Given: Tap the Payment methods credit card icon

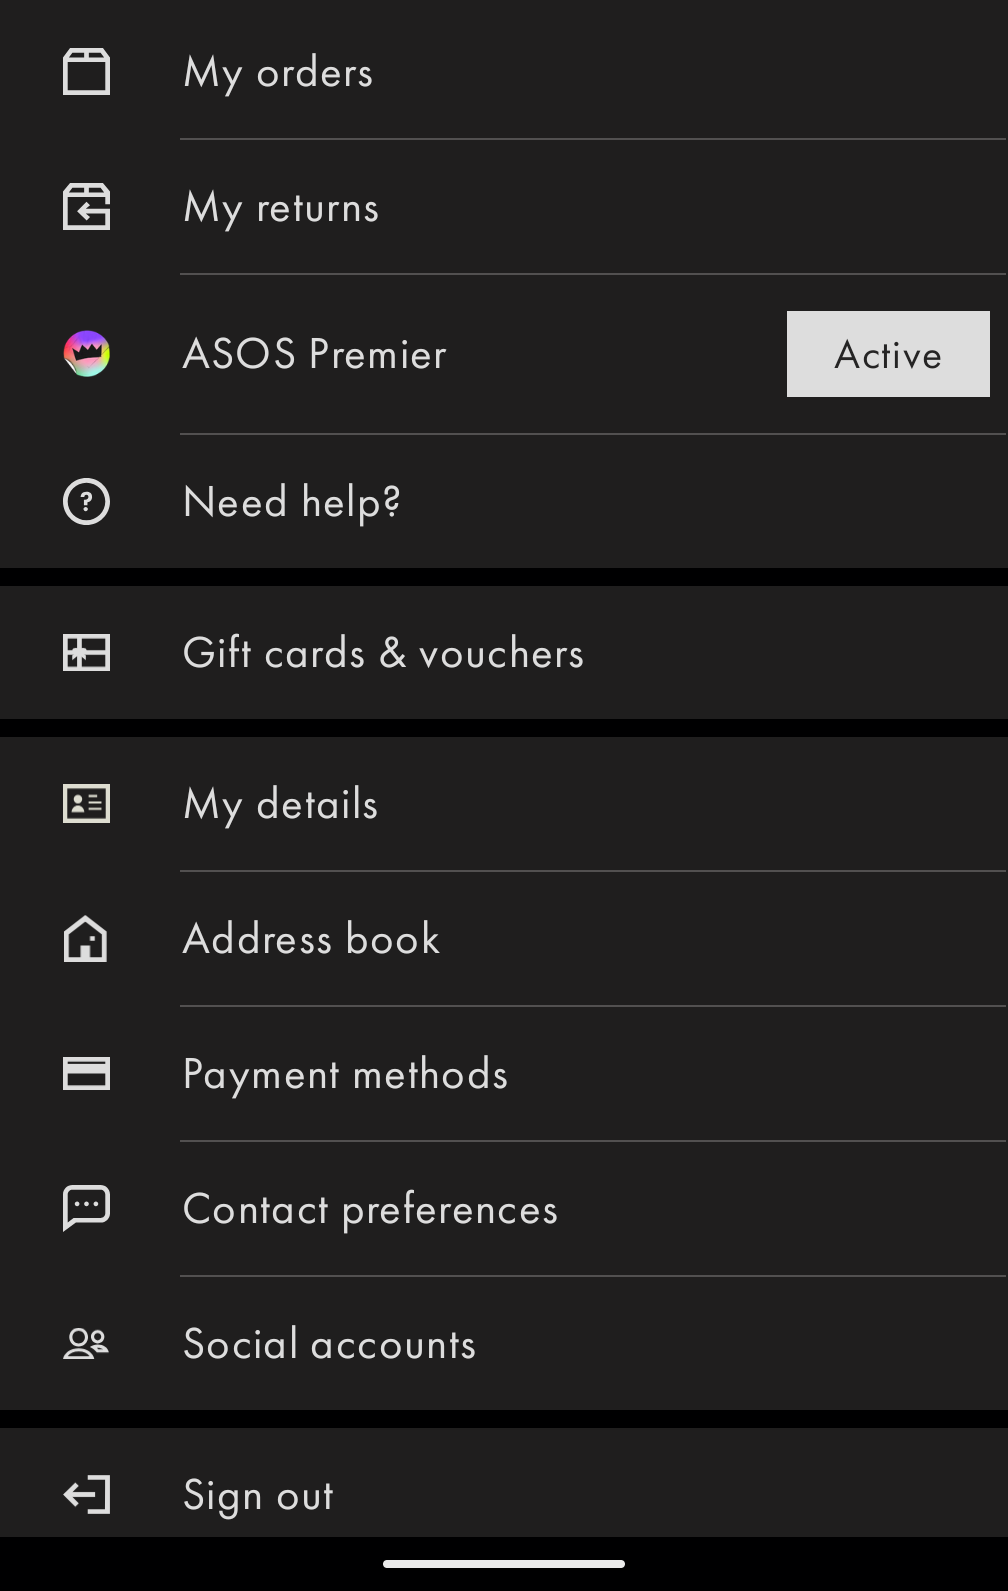Looking at the screenshot, I should (86, 1074).
